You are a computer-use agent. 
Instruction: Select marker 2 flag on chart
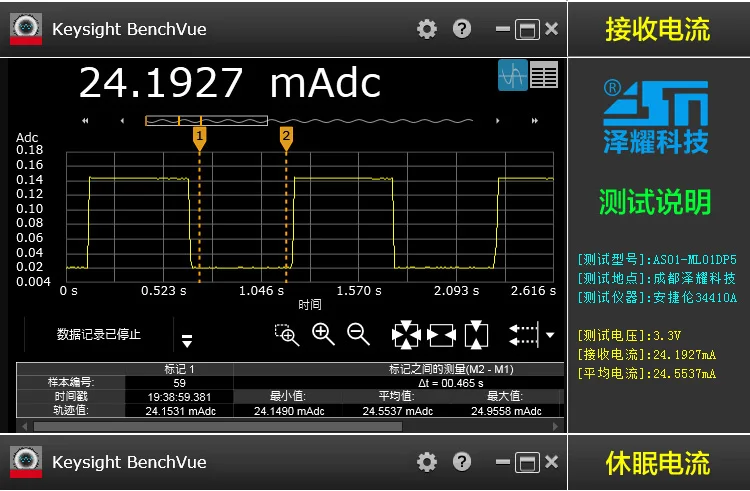click(286, 139)
